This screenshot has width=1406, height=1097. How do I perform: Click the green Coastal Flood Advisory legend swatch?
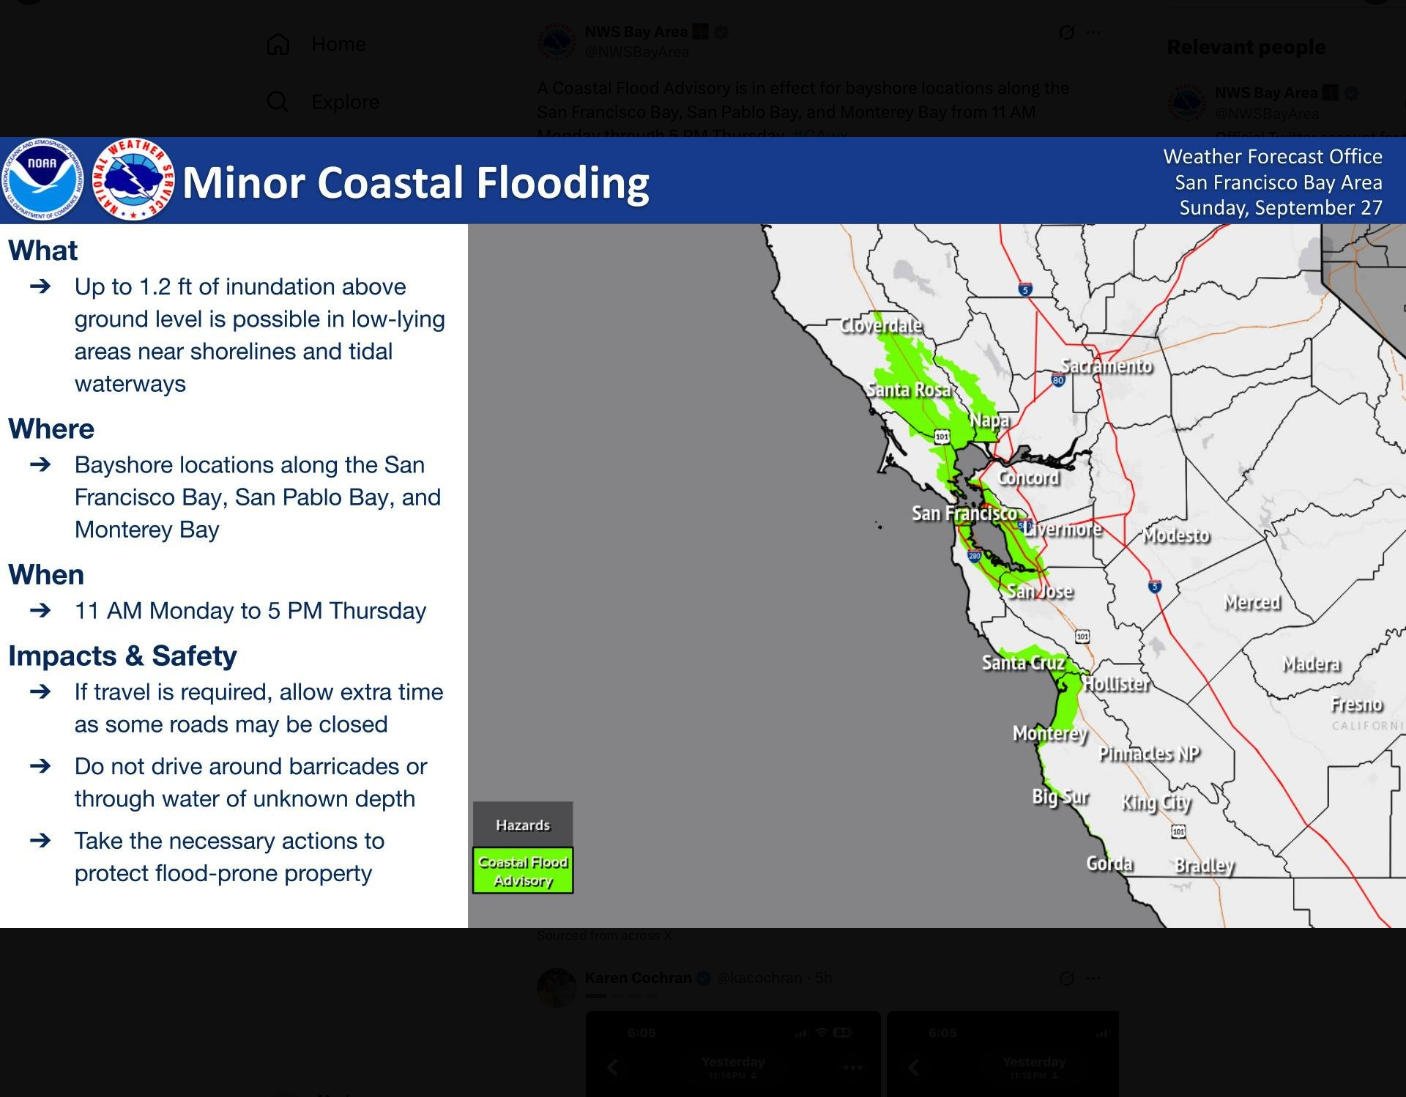point(523,870)
